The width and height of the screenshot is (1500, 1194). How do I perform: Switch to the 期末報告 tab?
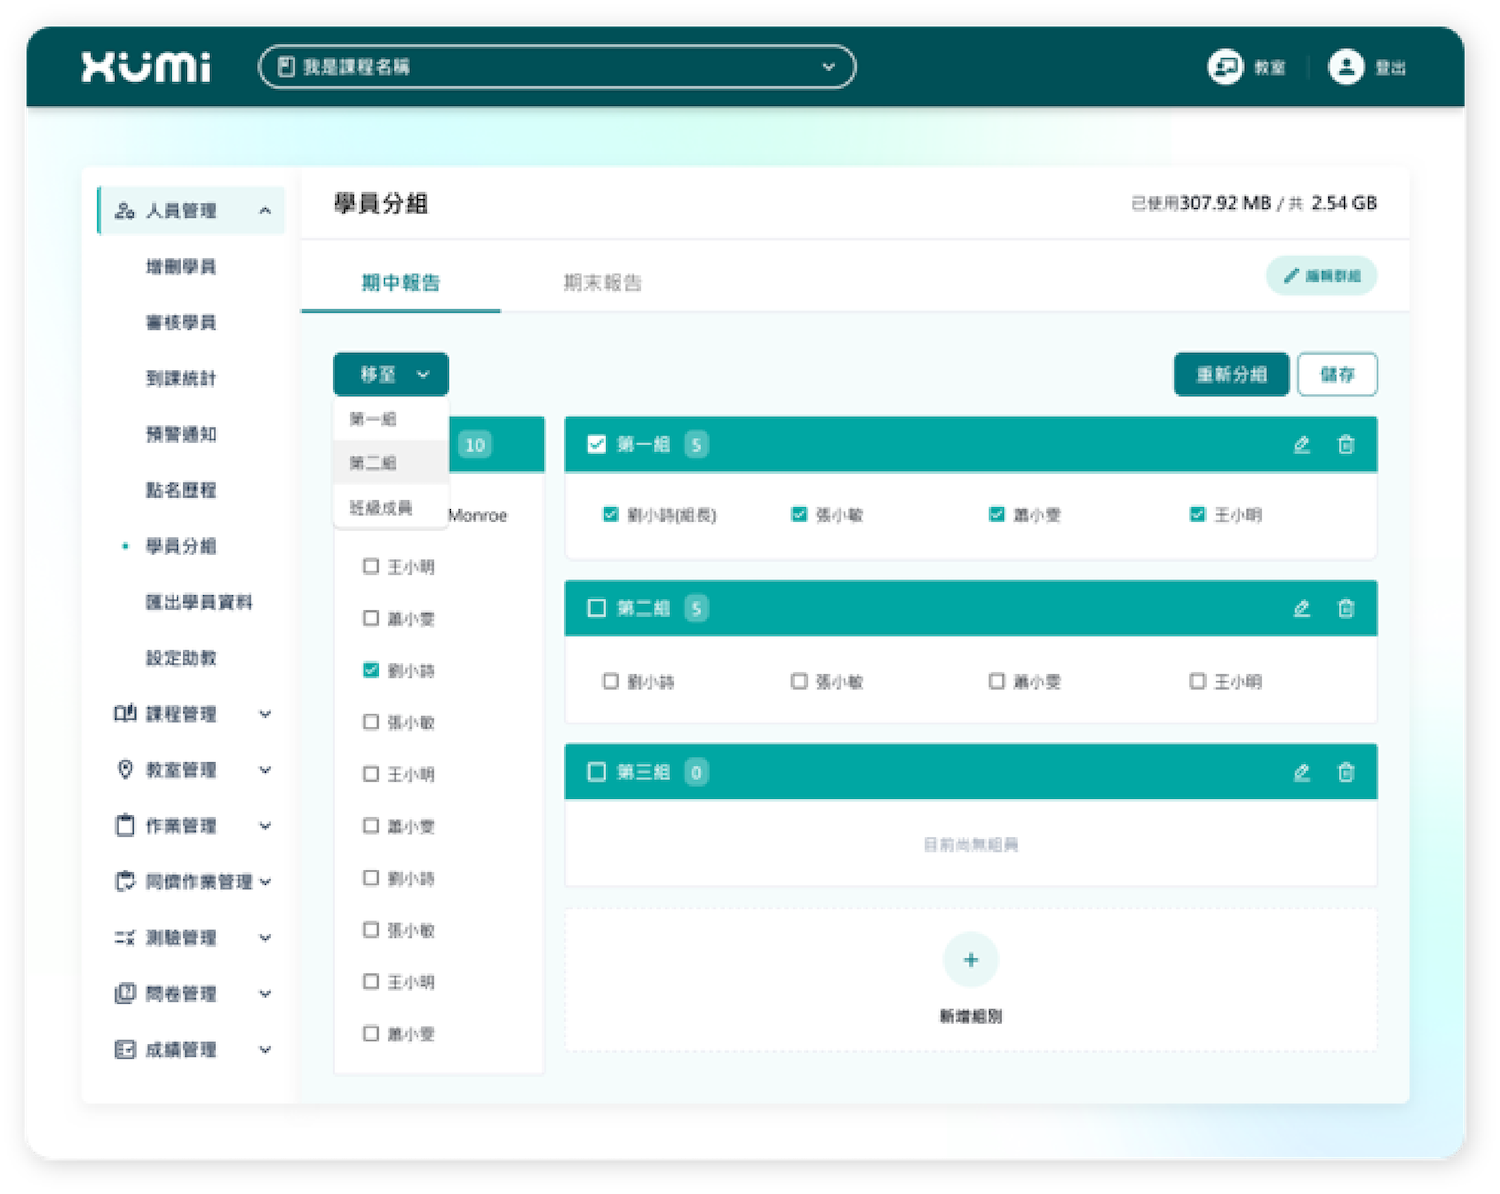click(x=604, y=283)
